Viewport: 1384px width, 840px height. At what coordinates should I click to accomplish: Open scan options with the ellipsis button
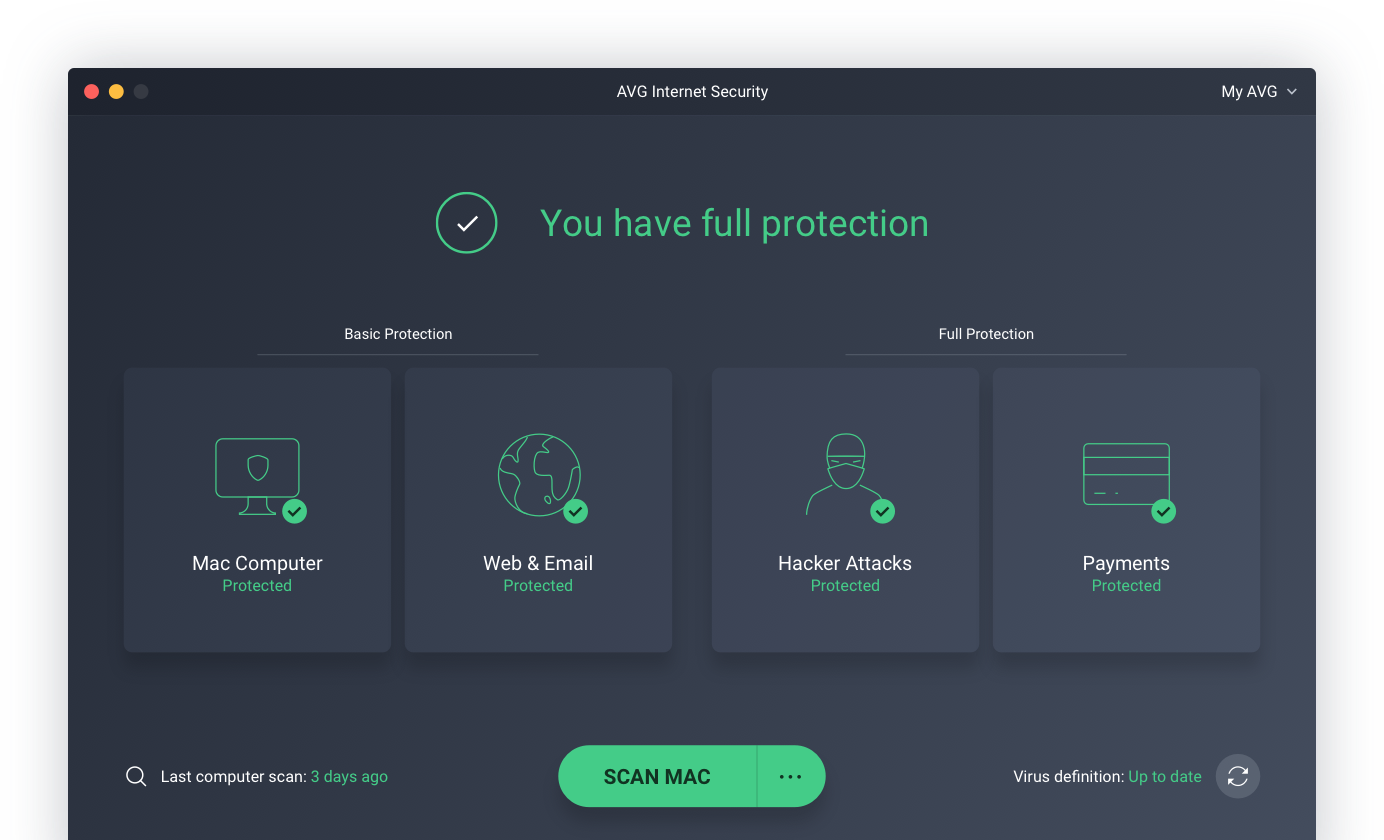pos(791,776)
